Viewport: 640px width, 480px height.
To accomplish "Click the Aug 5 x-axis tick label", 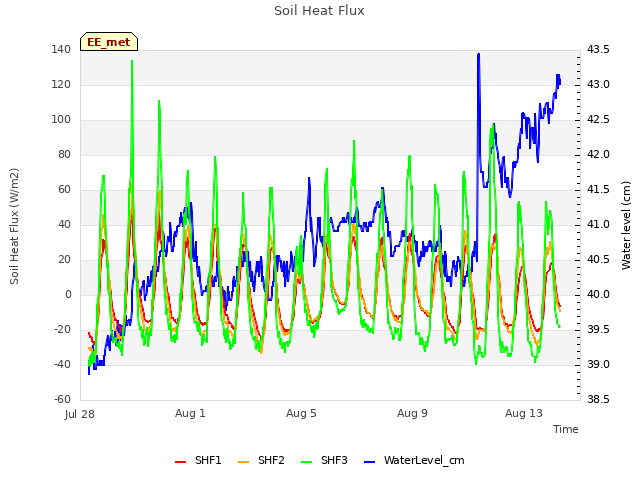I will tap(301, 413).
